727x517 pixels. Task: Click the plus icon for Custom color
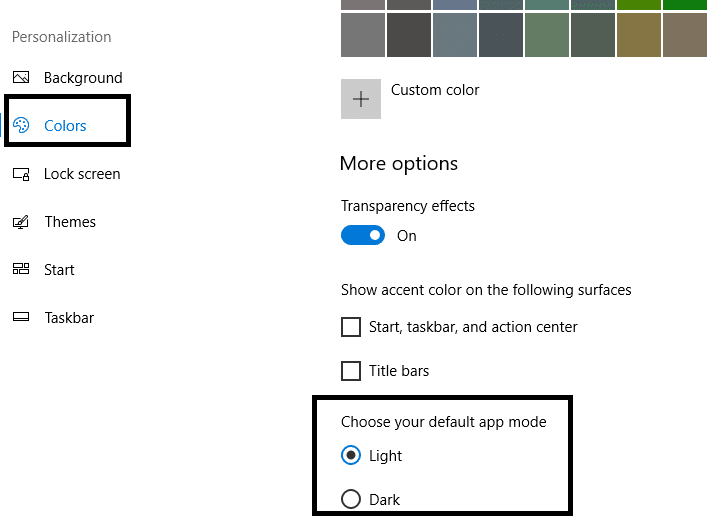[x=361, y=99]
